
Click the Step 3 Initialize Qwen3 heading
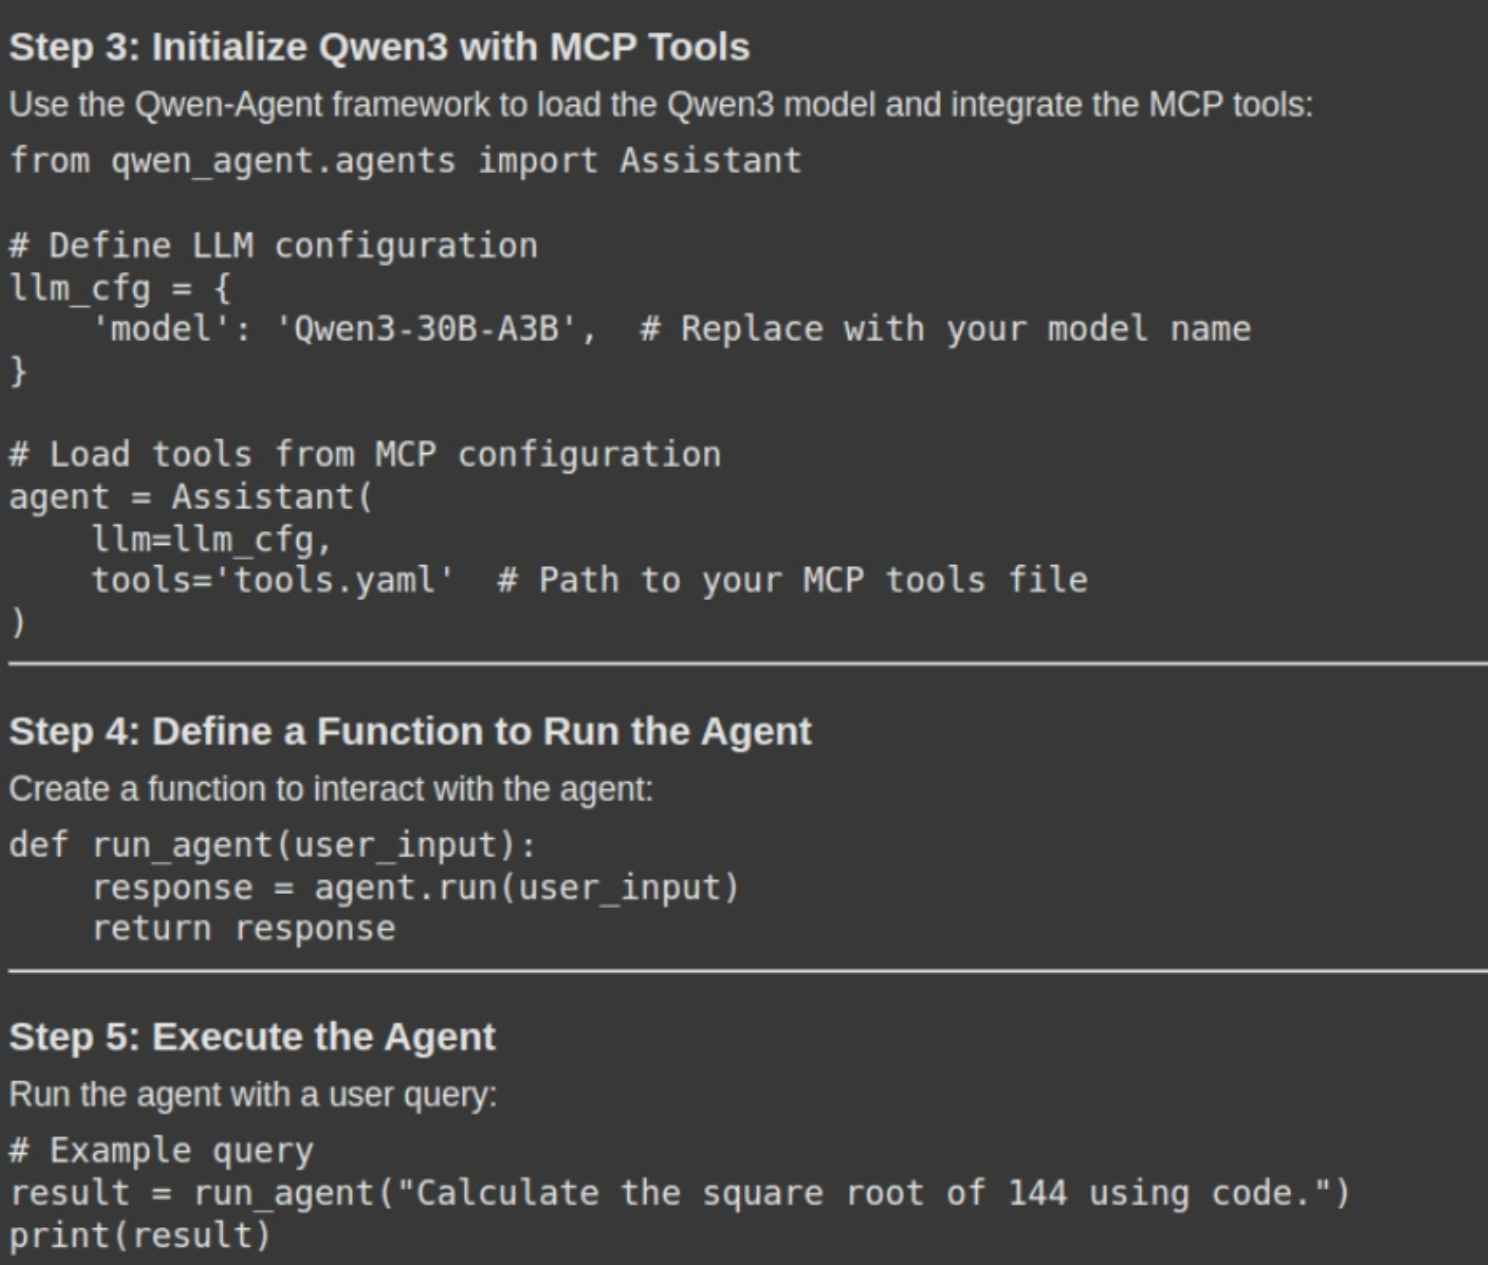[379, 47]
